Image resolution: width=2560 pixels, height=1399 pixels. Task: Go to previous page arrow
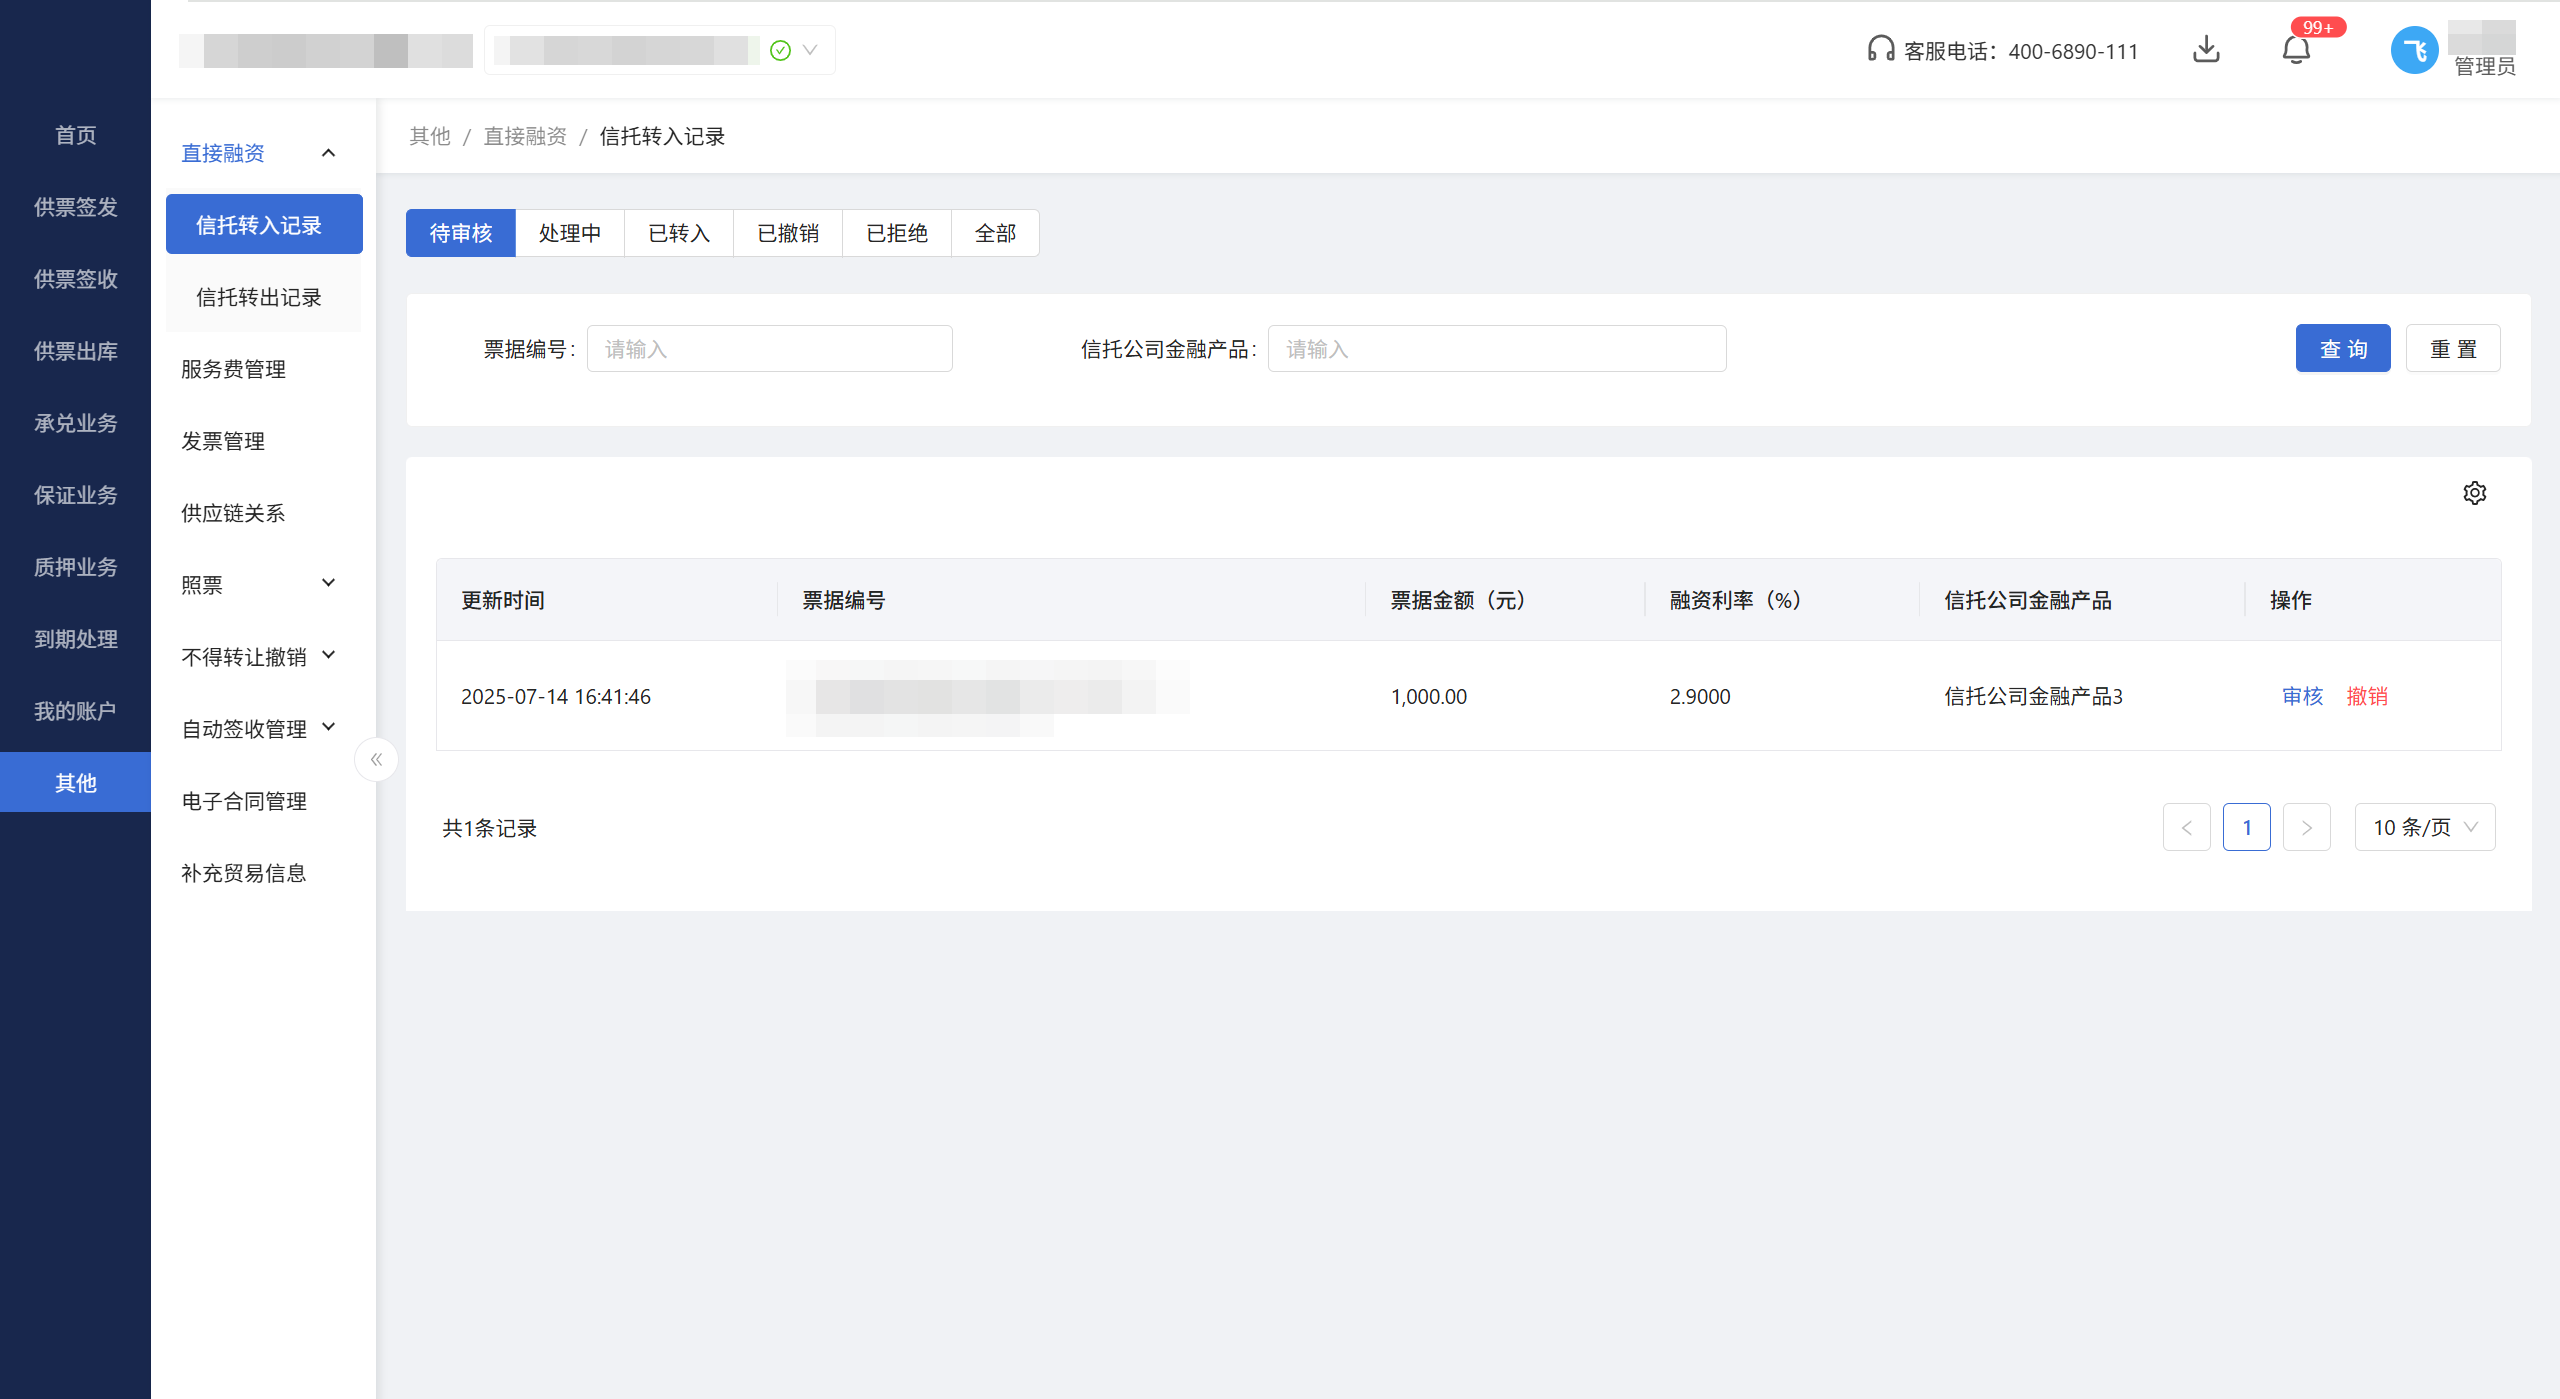[2186, 827]
